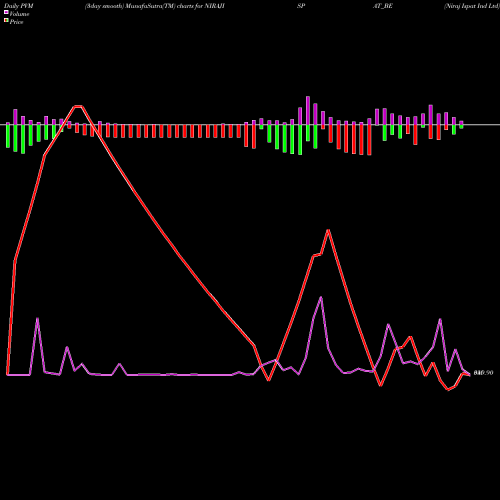This screenshot has width=500, height=500.
Task: Click the '(Niraj Ispat Ind Ltd)' company name
Action: click(x=471, y=6)
